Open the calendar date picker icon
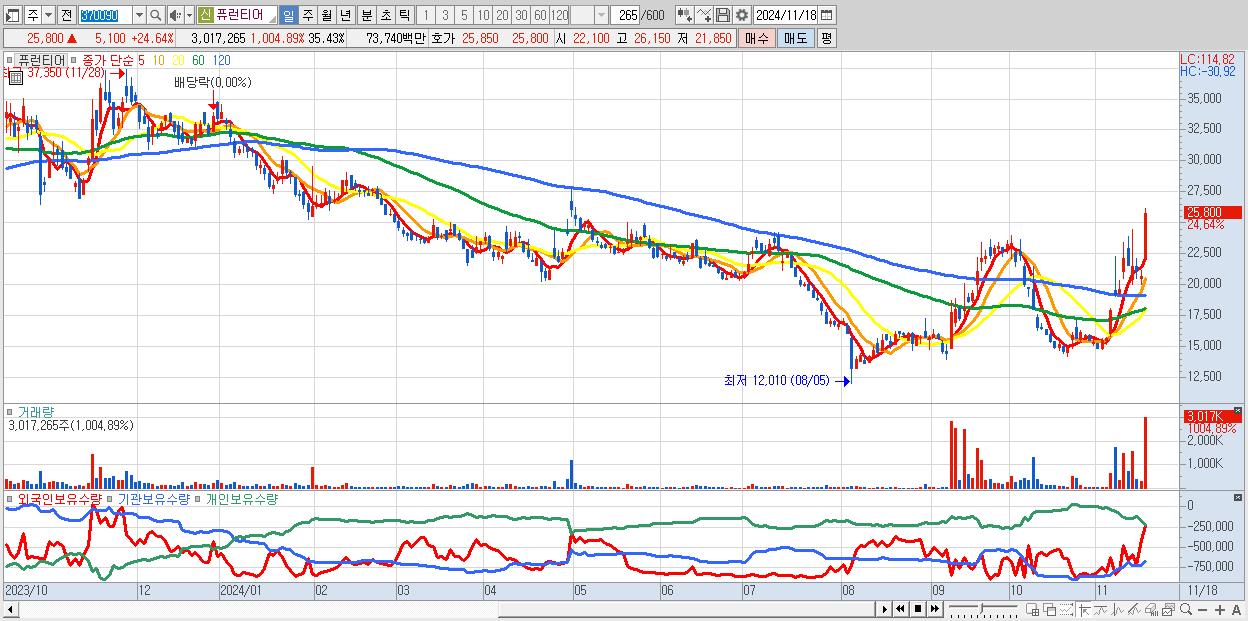This screenshot has width=1248, height=621. (828, 15)
